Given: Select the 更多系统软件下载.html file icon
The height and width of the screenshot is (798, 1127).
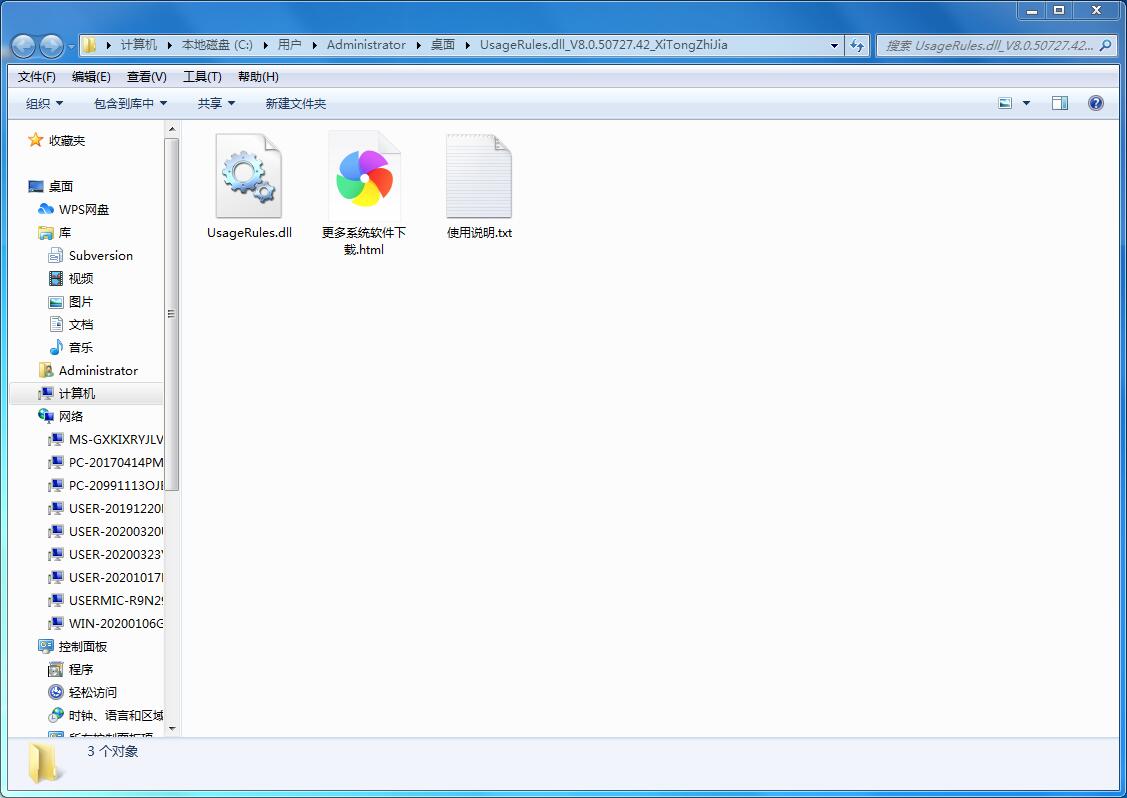Looking at the screenshot, I should pos(364,176).
